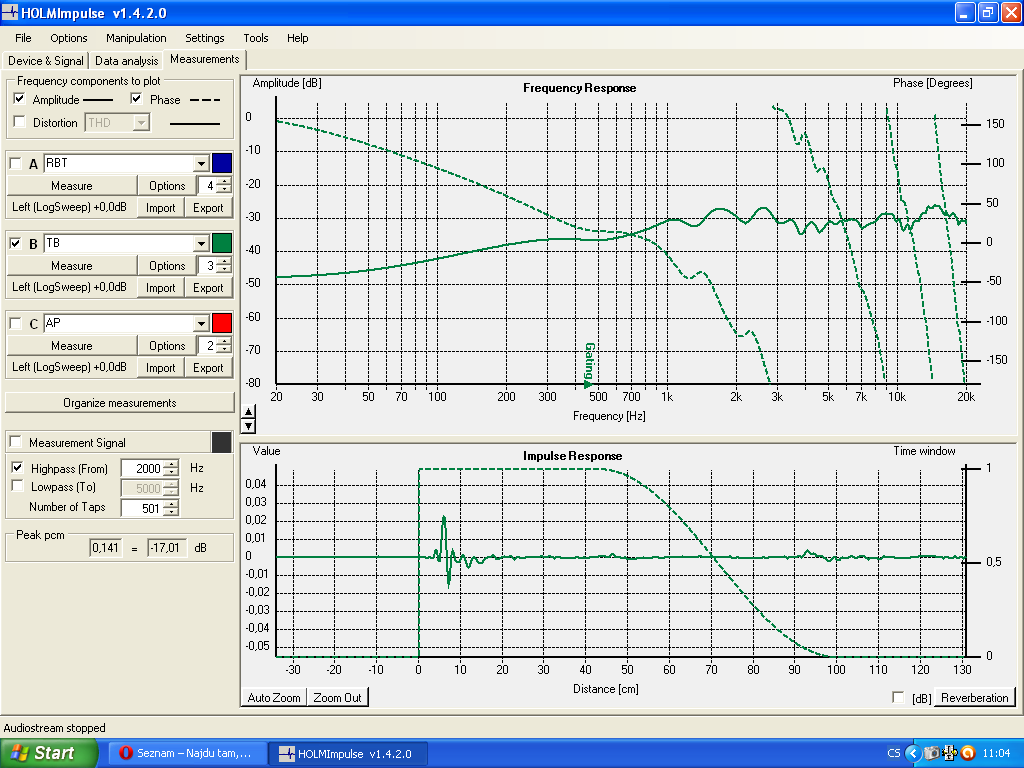Toggle the [dB] checkbox near Reverberation

click(898, 697)
